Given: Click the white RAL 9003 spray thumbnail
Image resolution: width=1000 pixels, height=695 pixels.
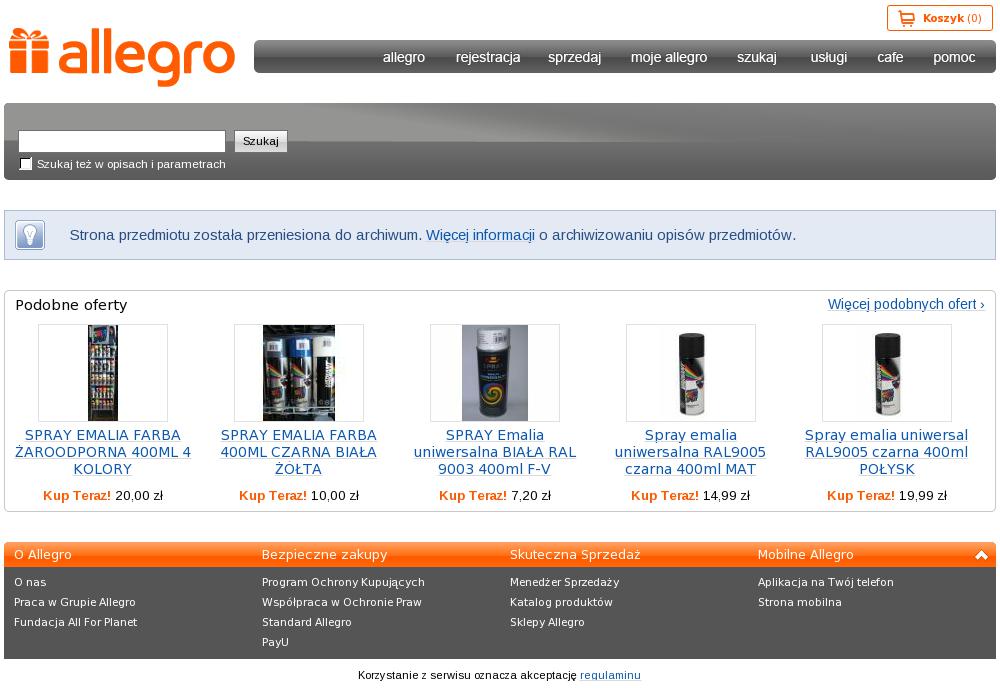Looking at the screenshot, I should (x=495, y=373).
